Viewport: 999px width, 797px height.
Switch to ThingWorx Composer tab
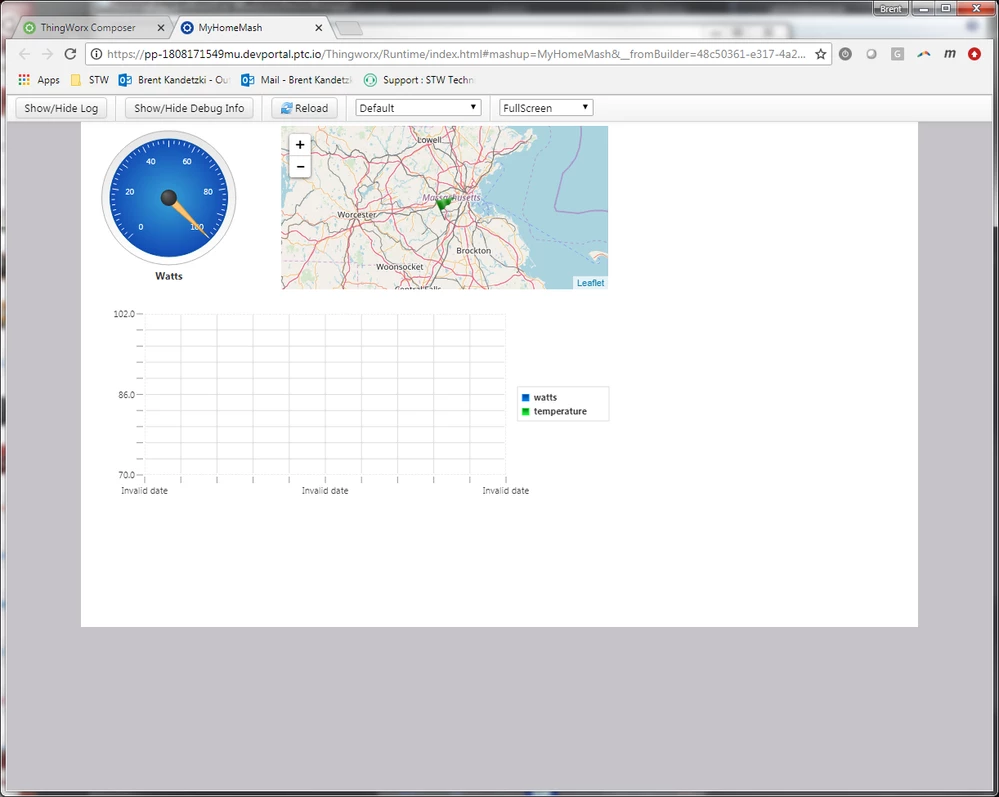[x=88, y=27]
